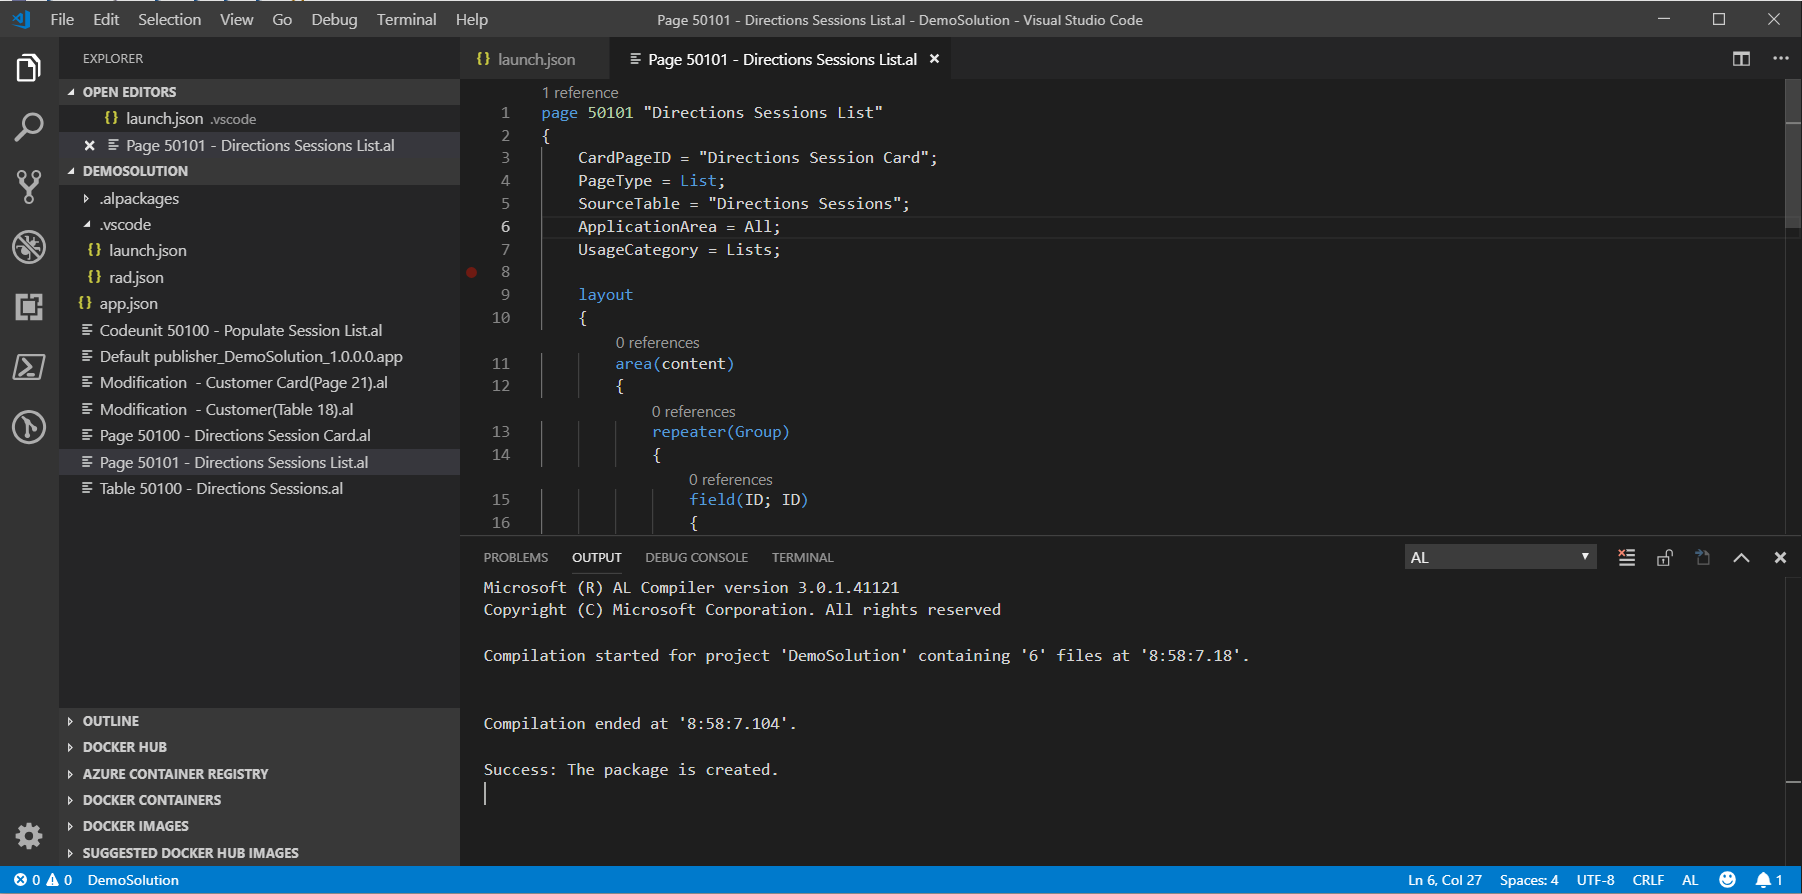This screenshot has height=894, width=1802.
Task: Open the Source Control view
Action: pyautogui.click(x=29, y=186)
